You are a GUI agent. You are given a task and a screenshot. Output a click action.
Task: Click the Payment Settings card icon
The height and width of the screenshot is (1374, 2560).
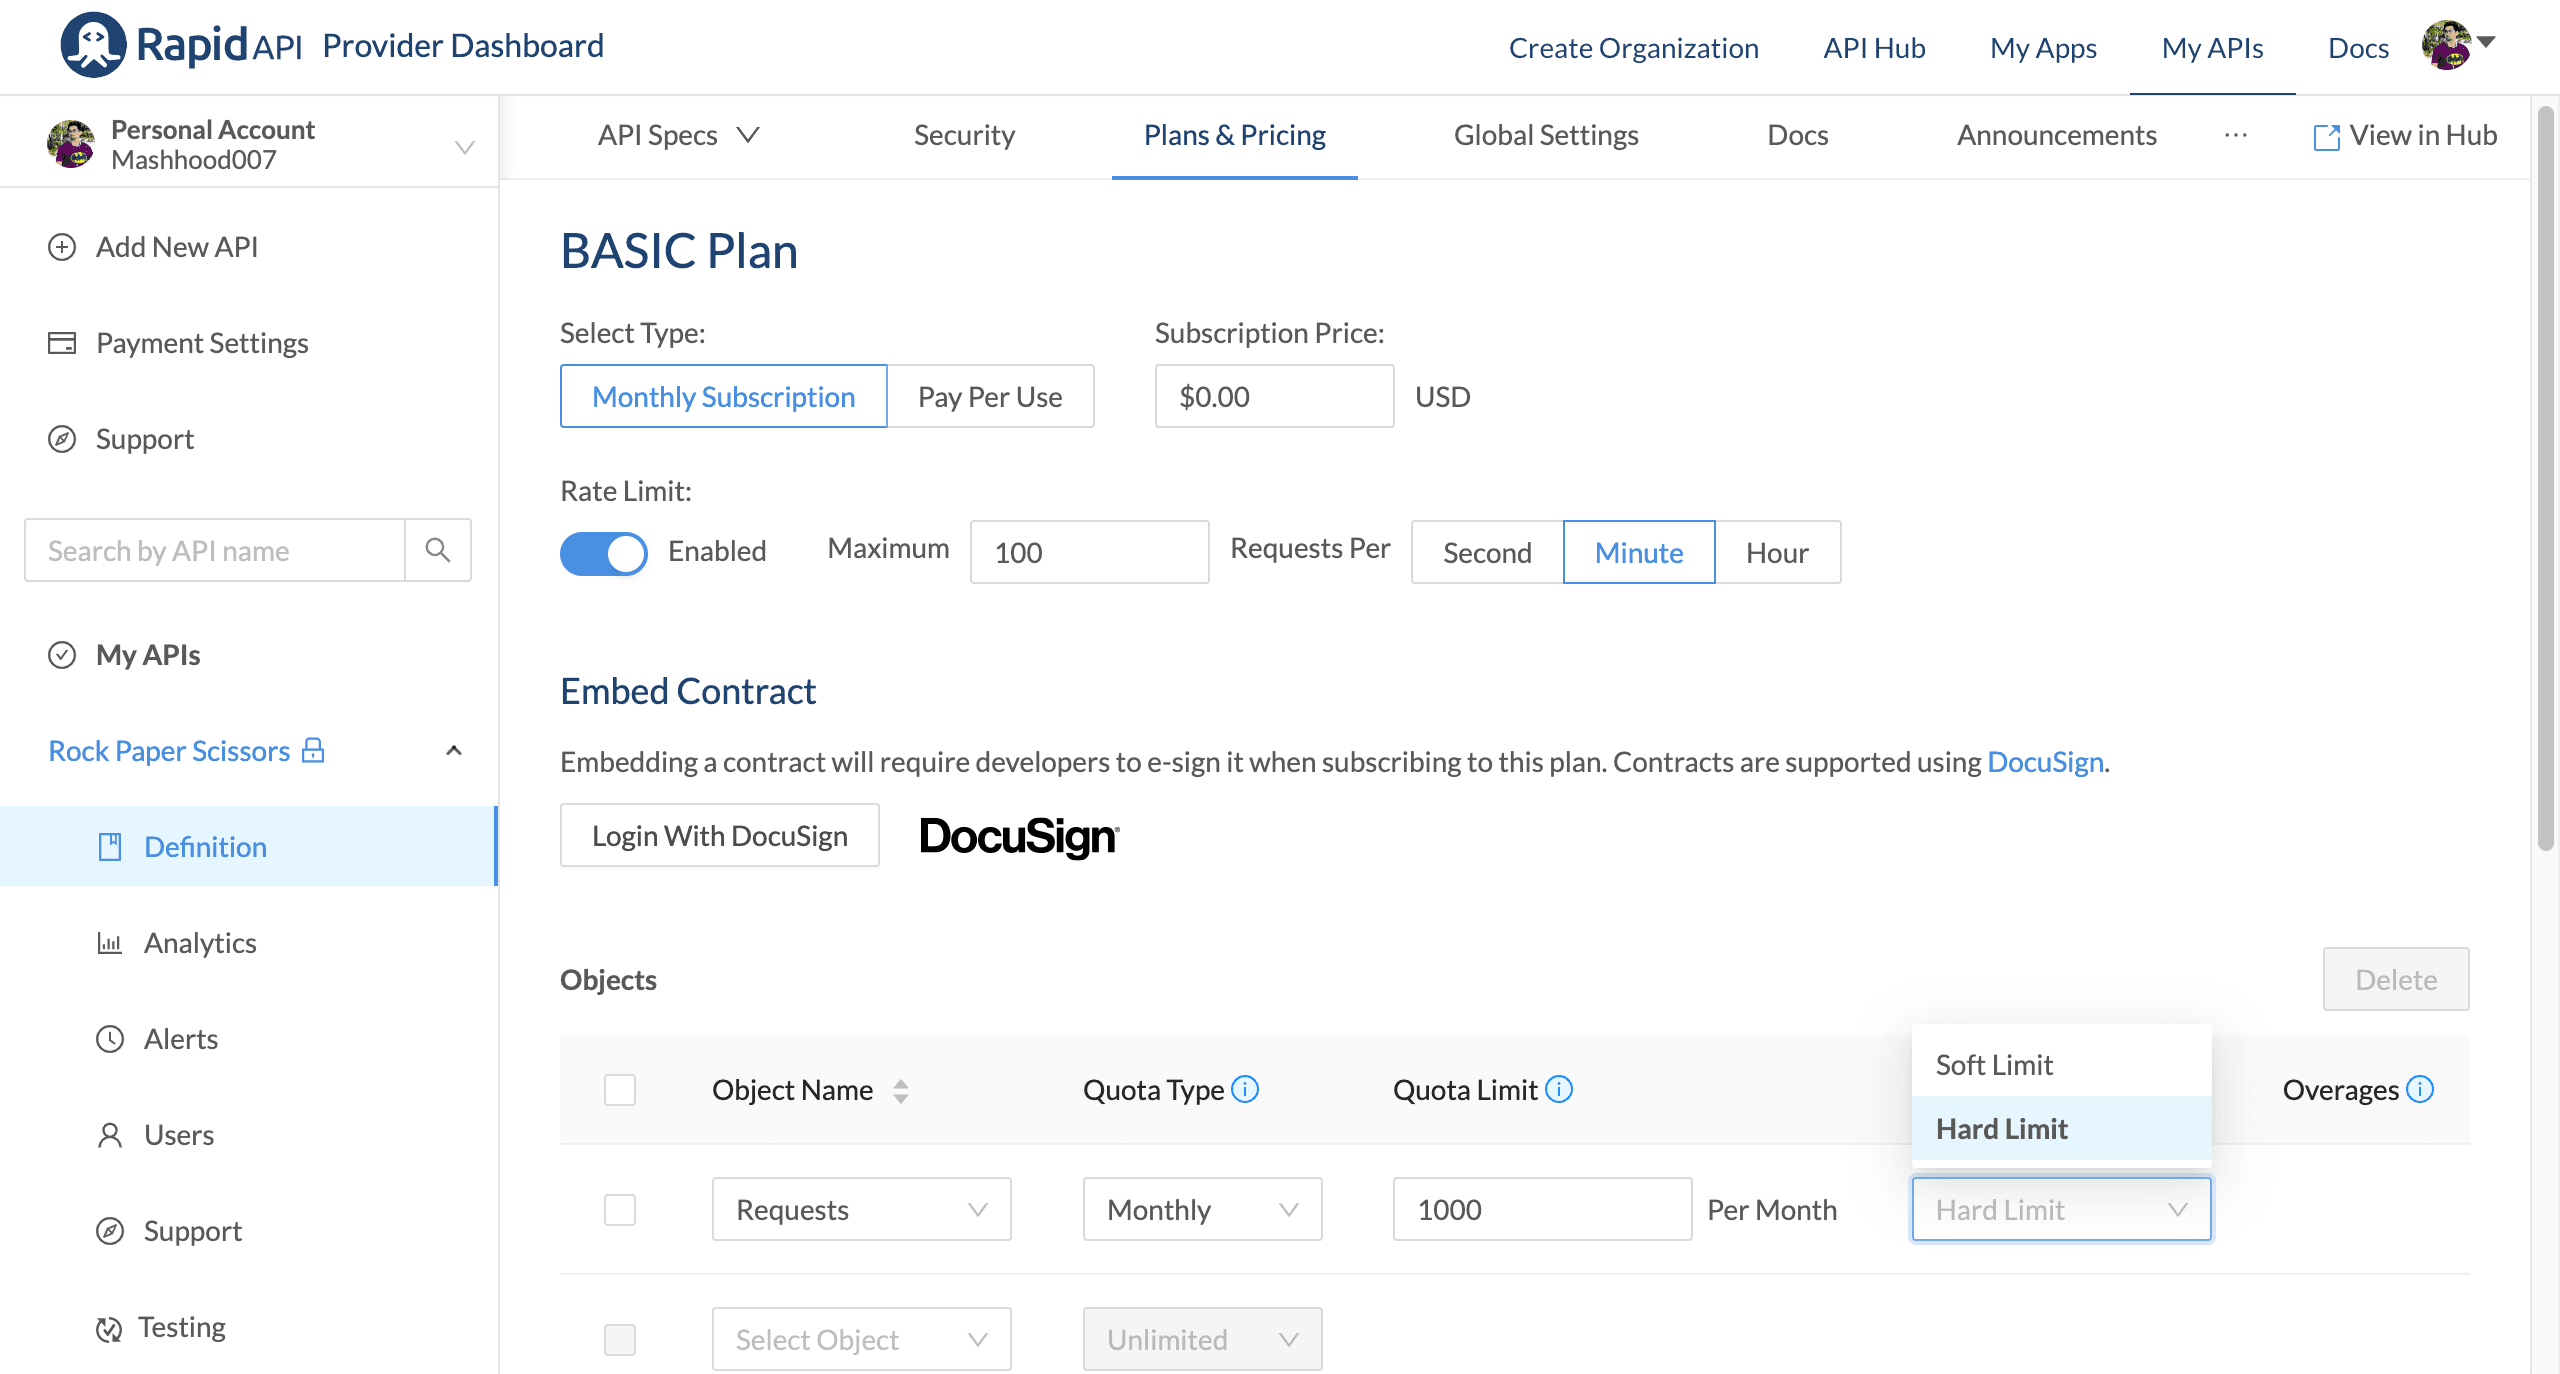(62, 343)
